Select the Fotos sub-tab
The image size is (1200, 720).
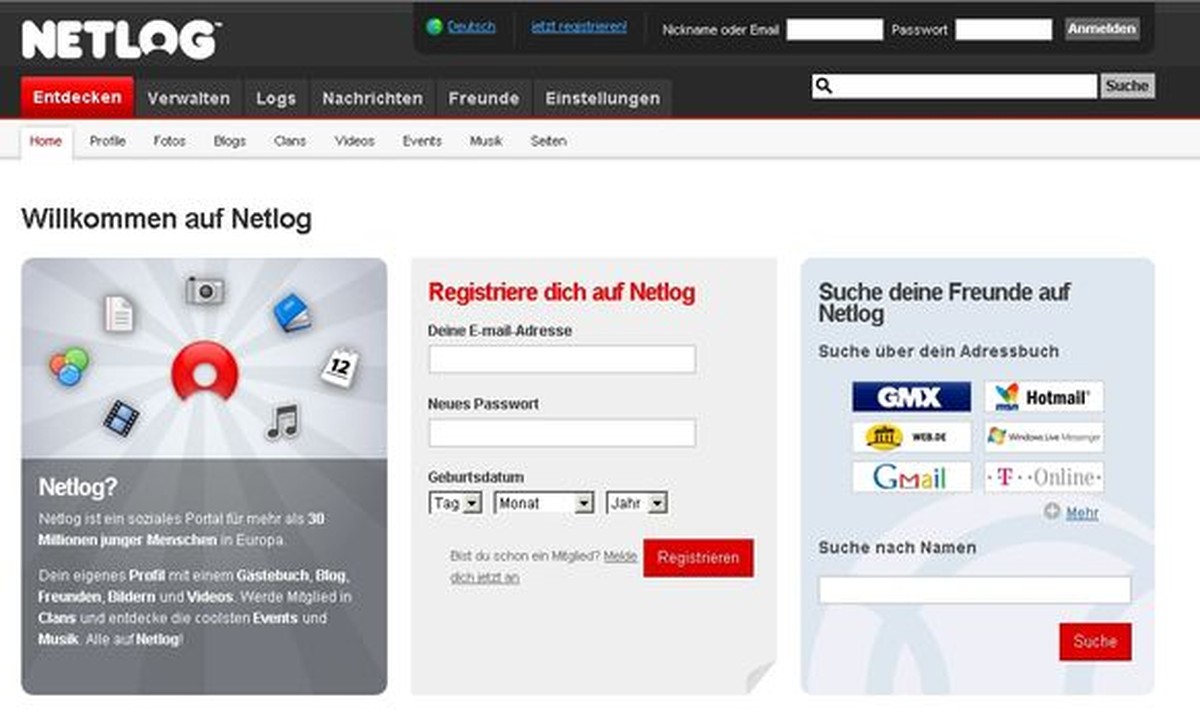pos(170,141)
